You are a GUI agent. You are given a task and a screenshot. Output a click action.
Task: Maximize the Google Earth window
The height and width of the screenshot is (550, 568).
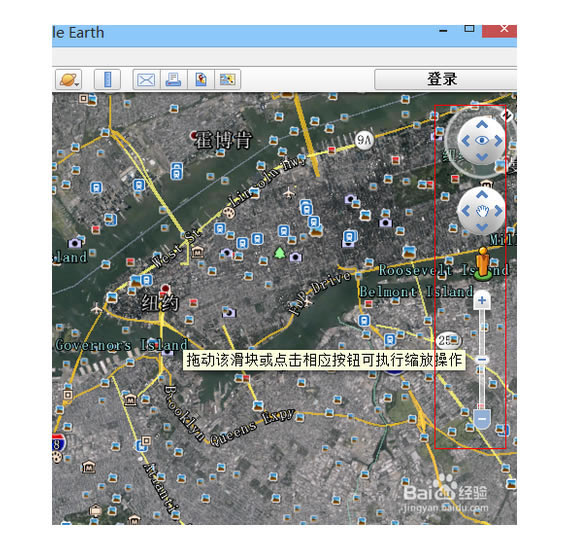pos(469,29)
